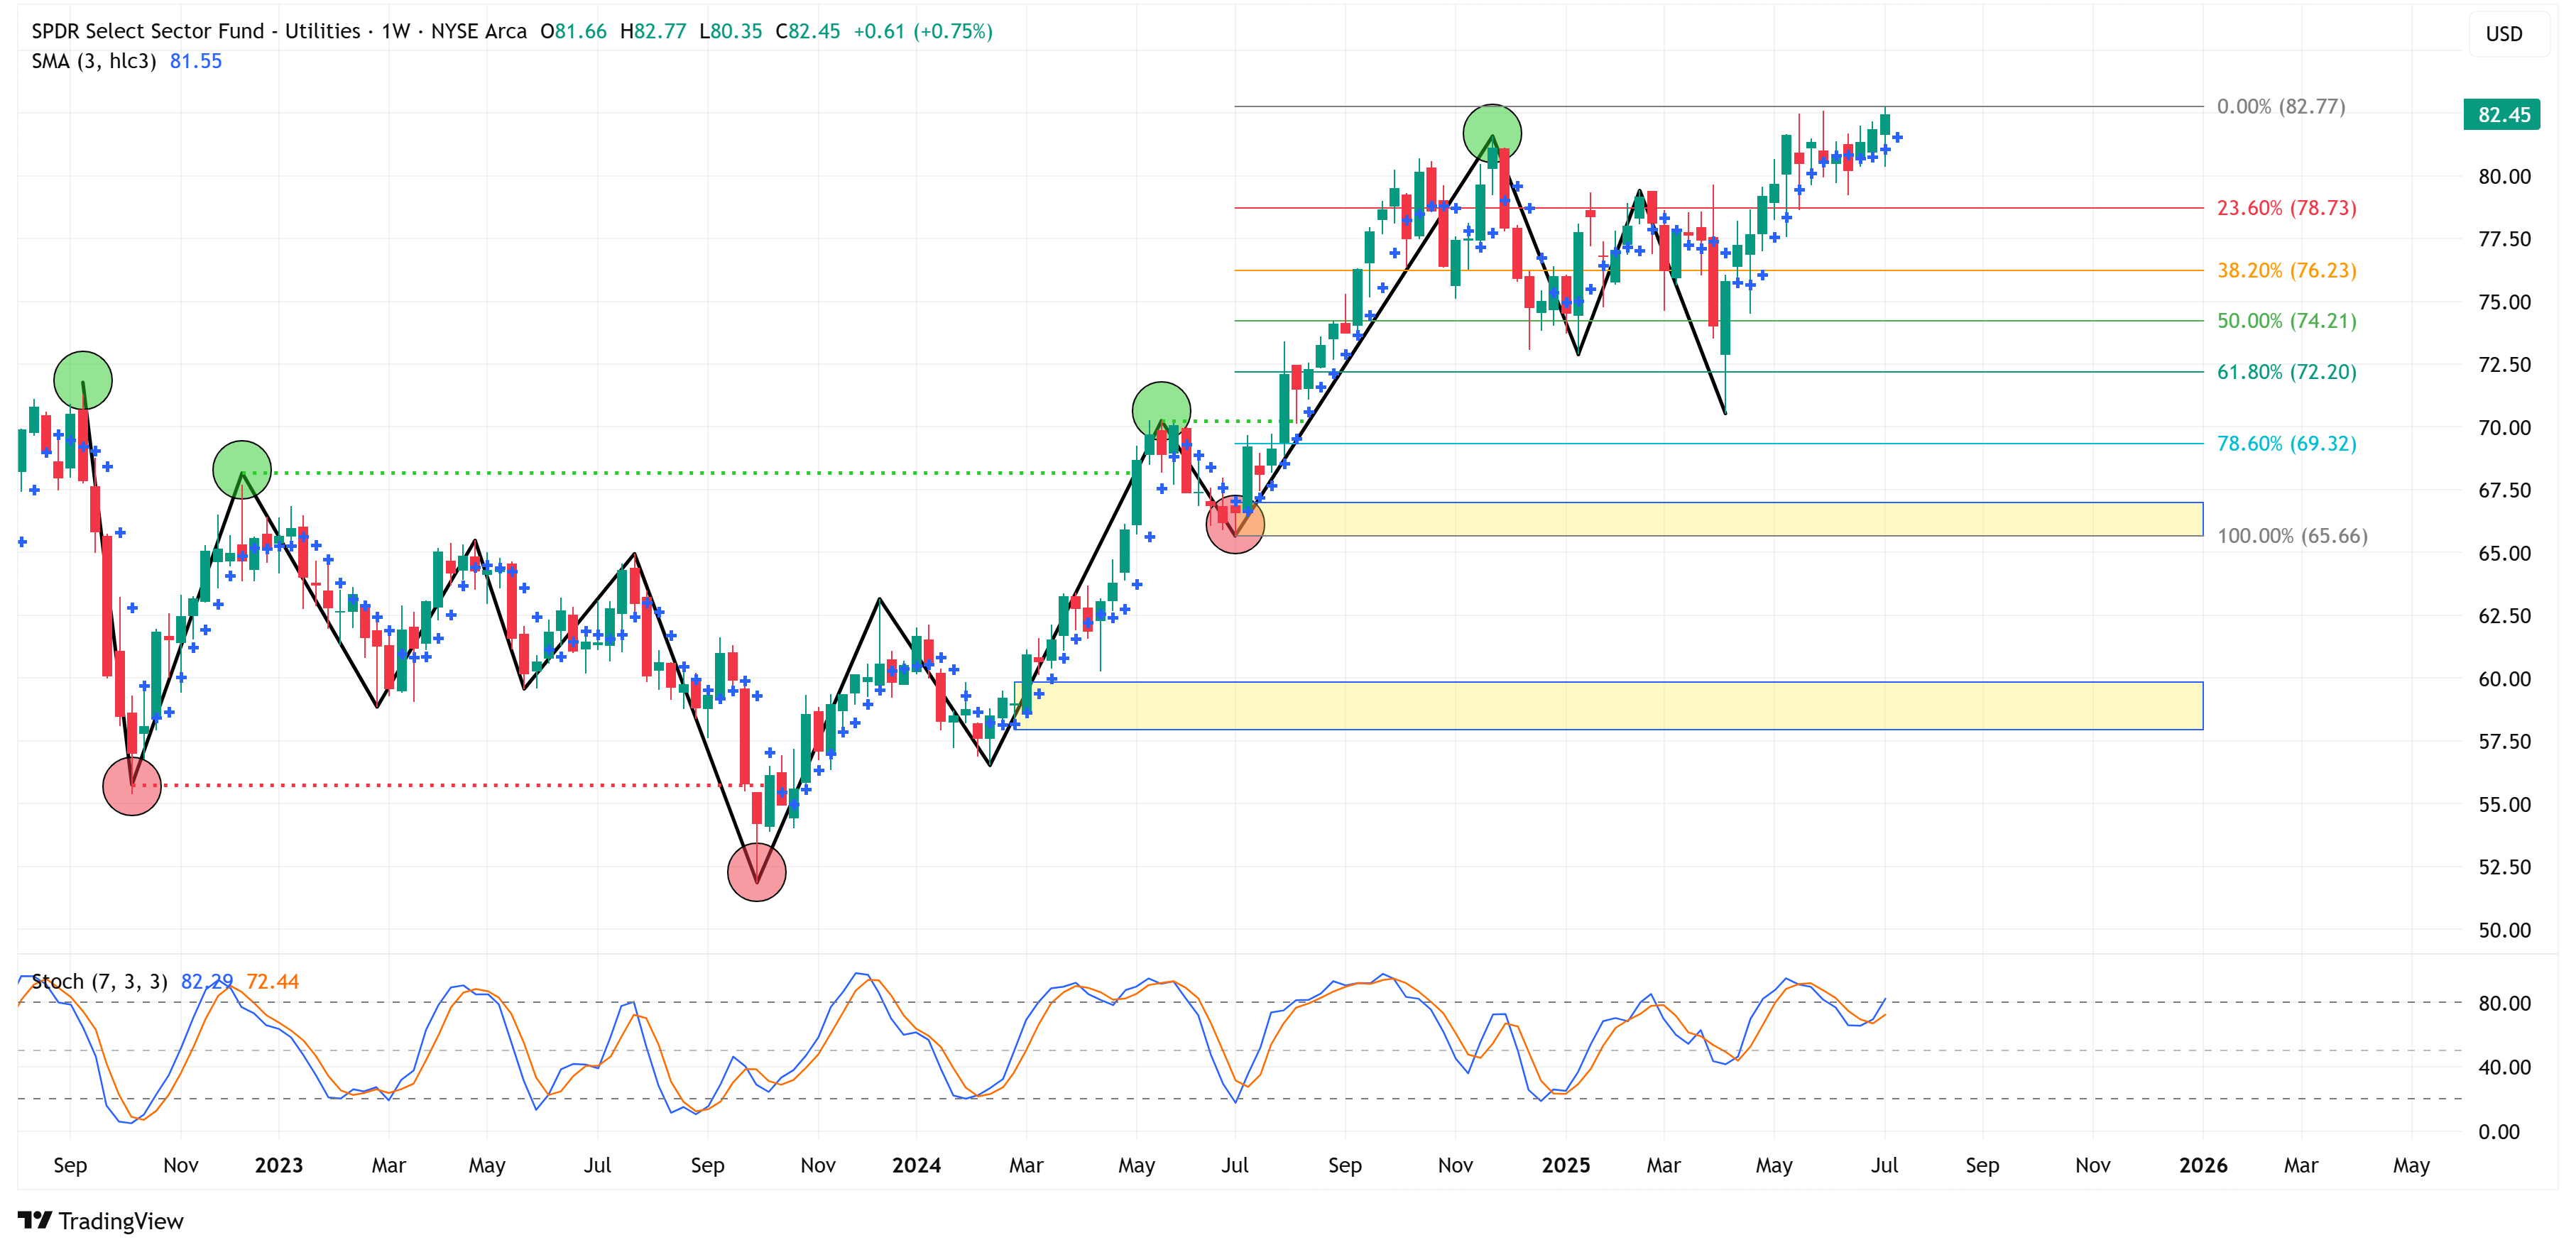Click the 2025 label on the time axis

pyautogui.click(x=1565, y=1165)
